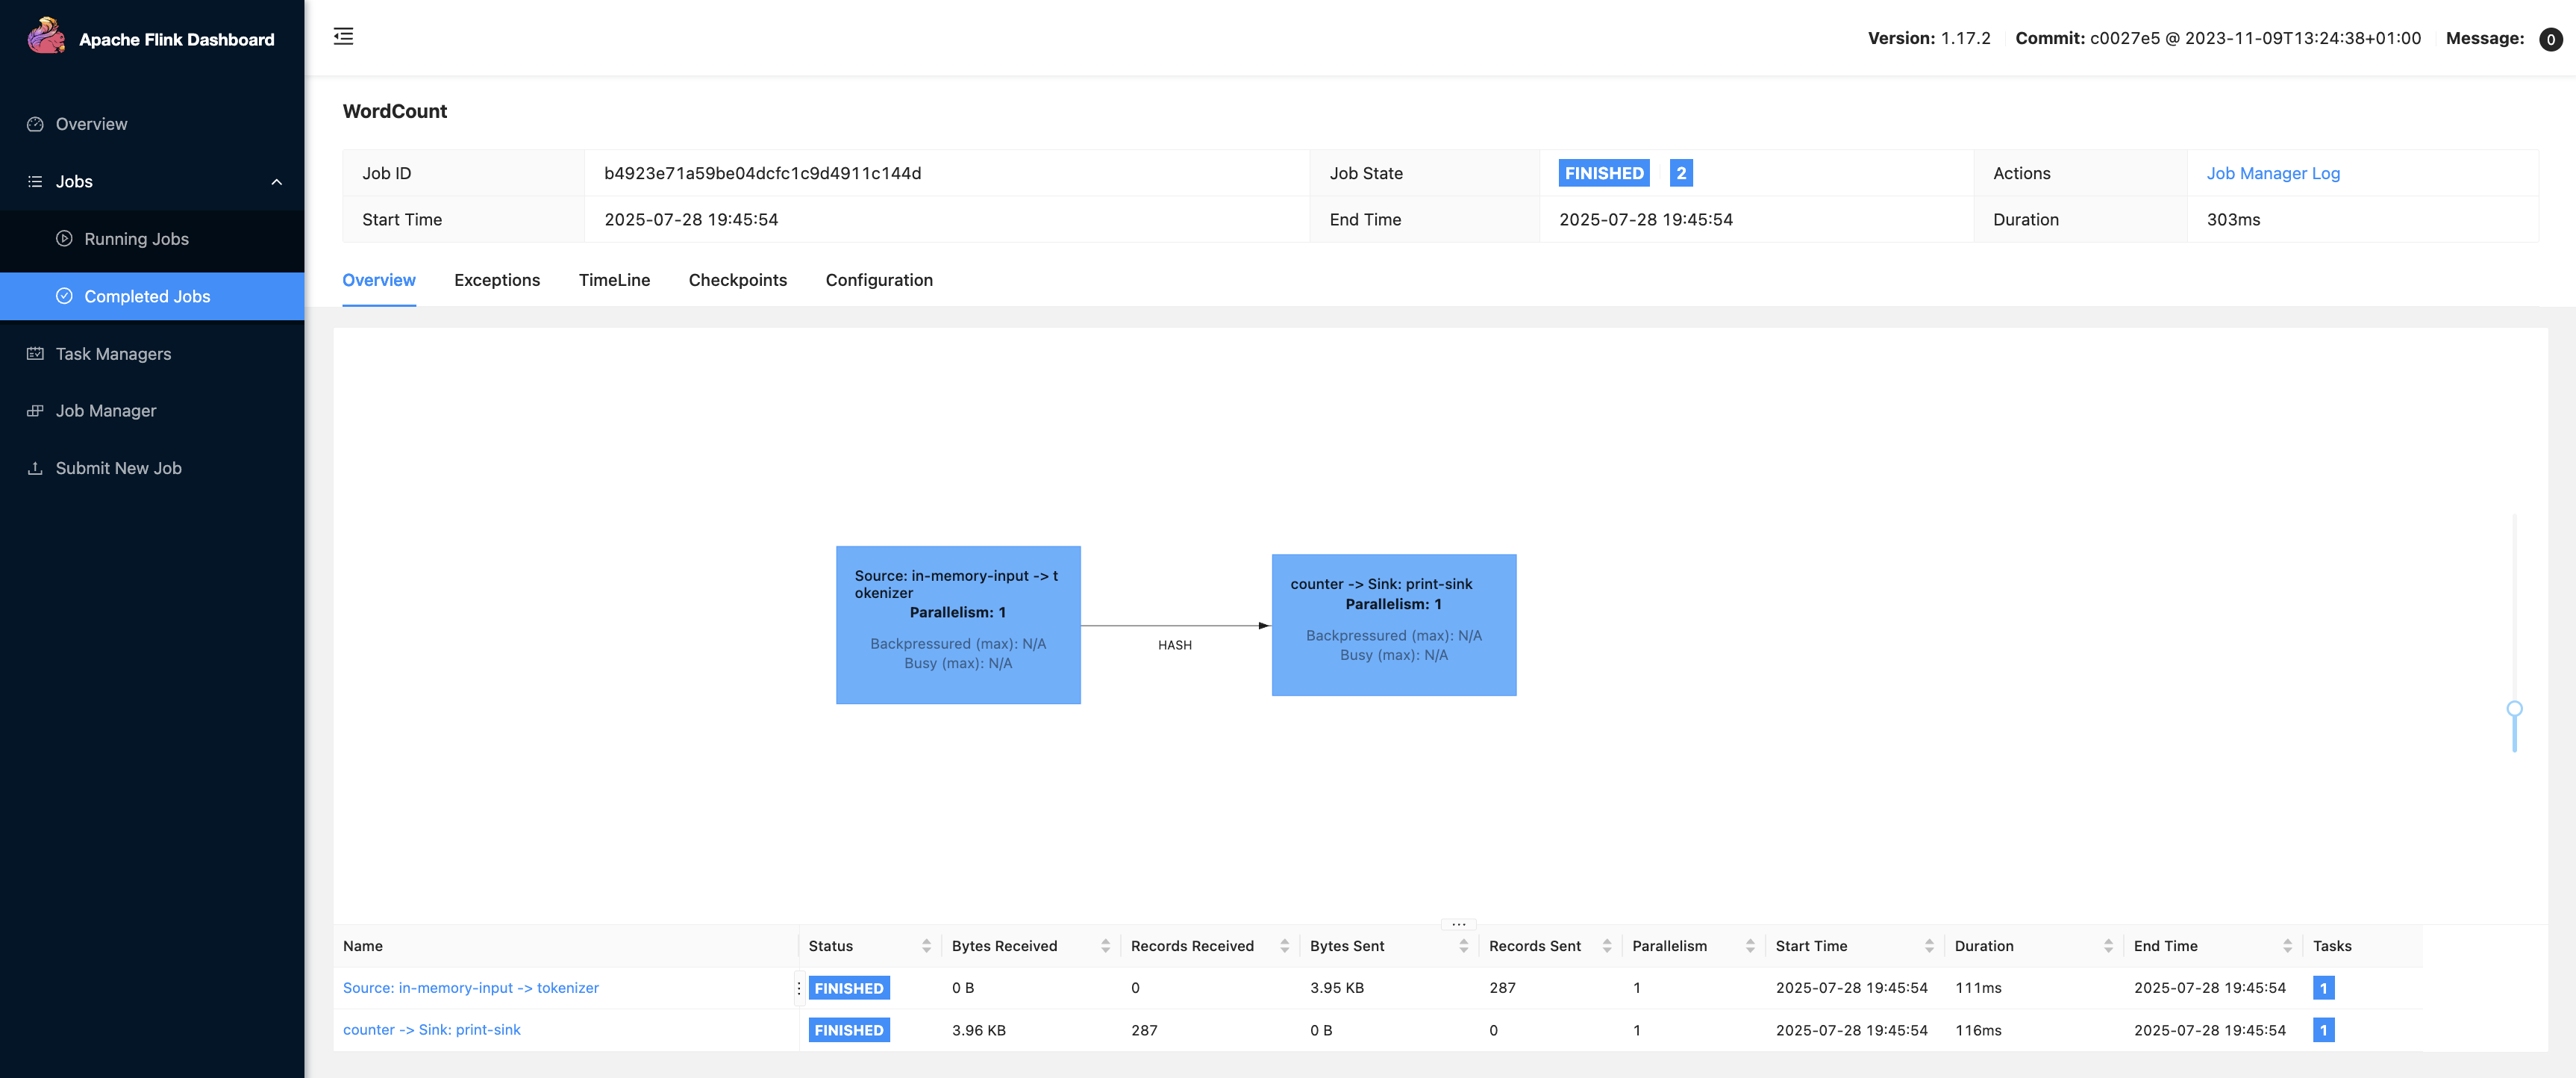Open Submit New Job in sidebar
The image size is (2576, 1078).
pyautogui.click(x=152, y=468)
